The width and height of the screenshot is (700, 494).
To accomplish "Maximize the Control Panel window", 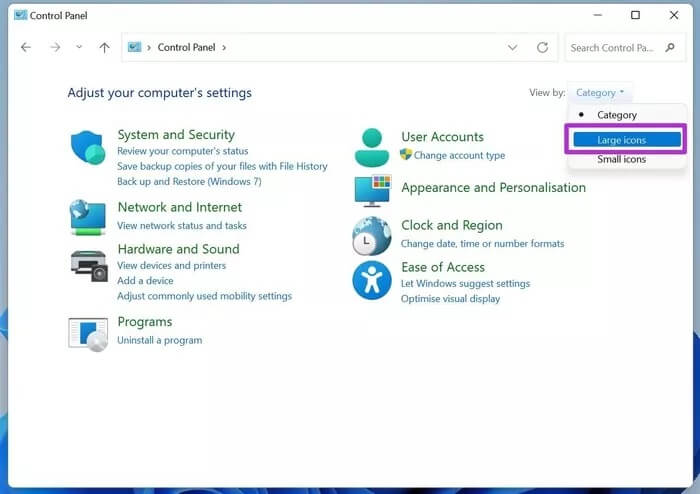I will click(635, 15).
